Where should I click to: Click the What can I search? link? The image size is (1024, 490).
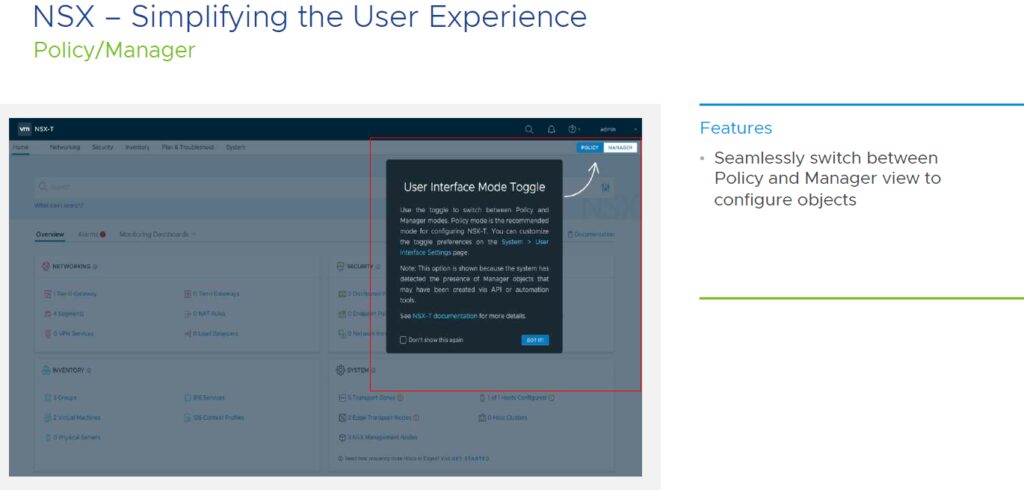tap(59, 205)
